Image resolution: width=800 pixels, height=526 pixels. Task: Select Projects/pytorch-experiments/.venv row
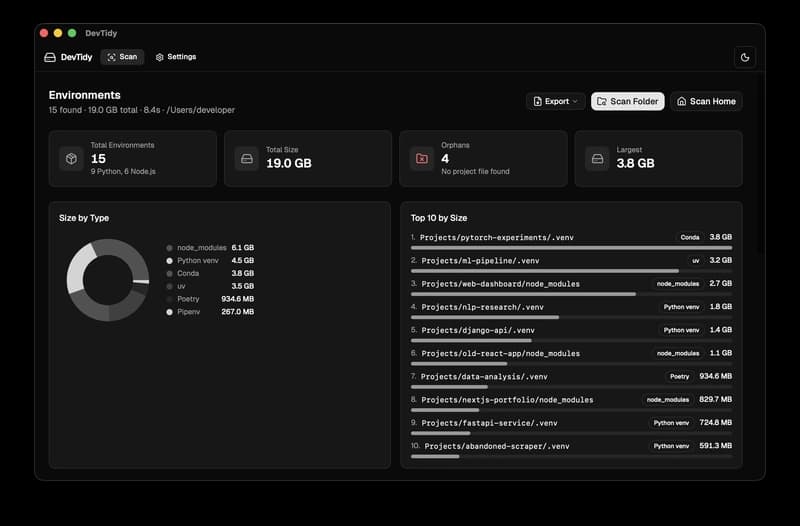pos(571,241)
